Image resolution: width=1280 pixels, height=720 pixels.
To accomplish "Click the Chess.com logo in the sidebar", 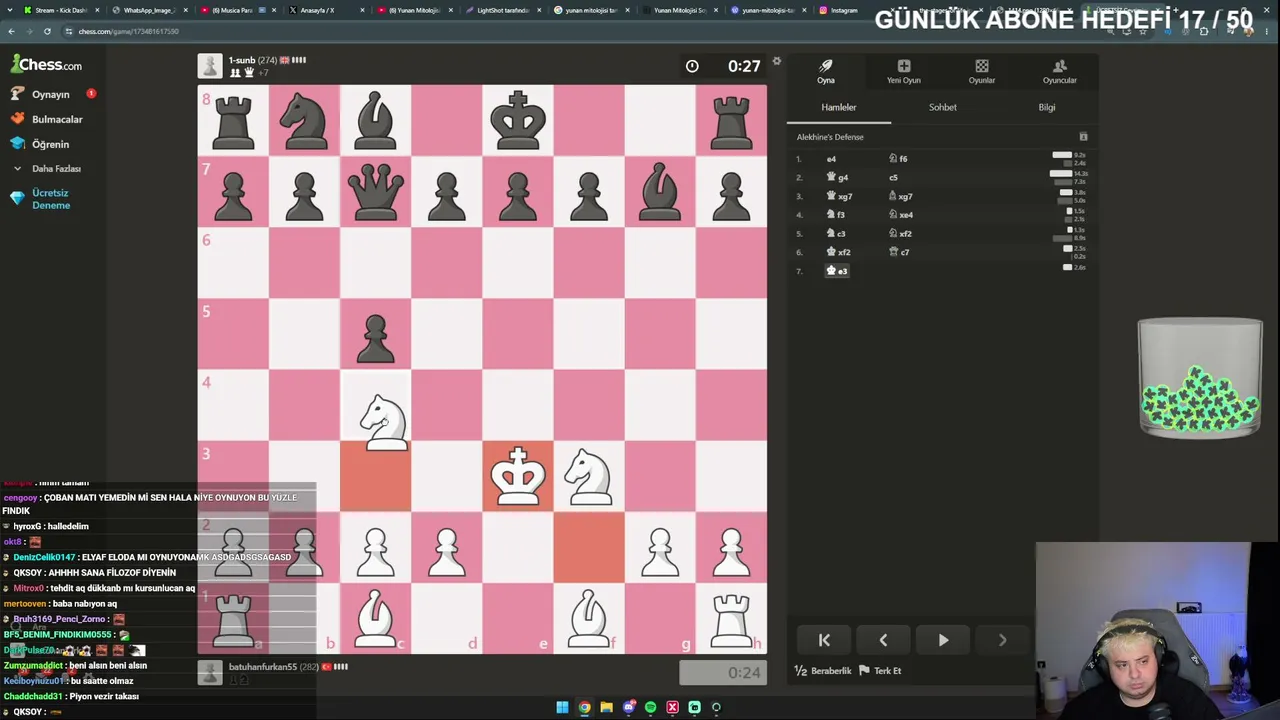I will [47, 65].
